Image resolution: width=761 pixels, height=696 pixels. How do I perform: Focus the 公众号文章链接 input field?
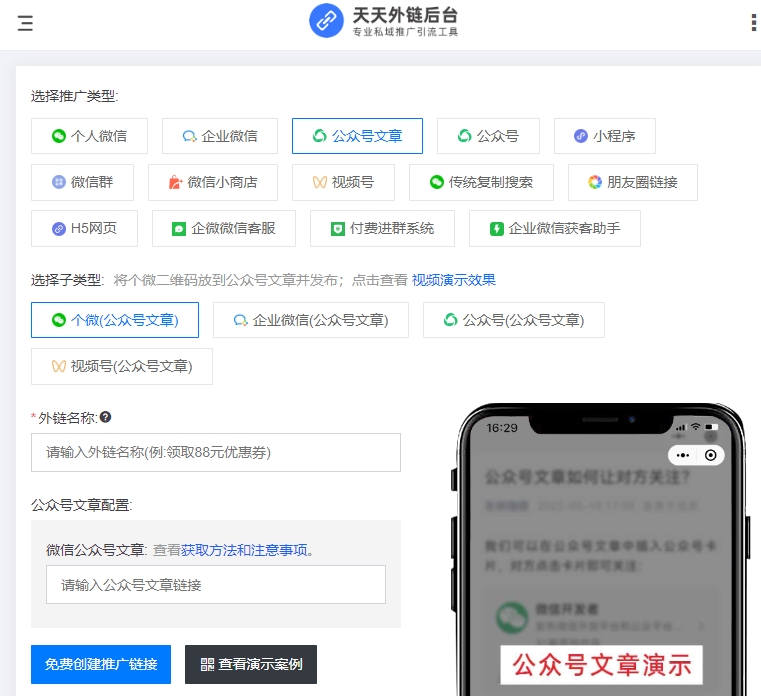coord(216,584)
